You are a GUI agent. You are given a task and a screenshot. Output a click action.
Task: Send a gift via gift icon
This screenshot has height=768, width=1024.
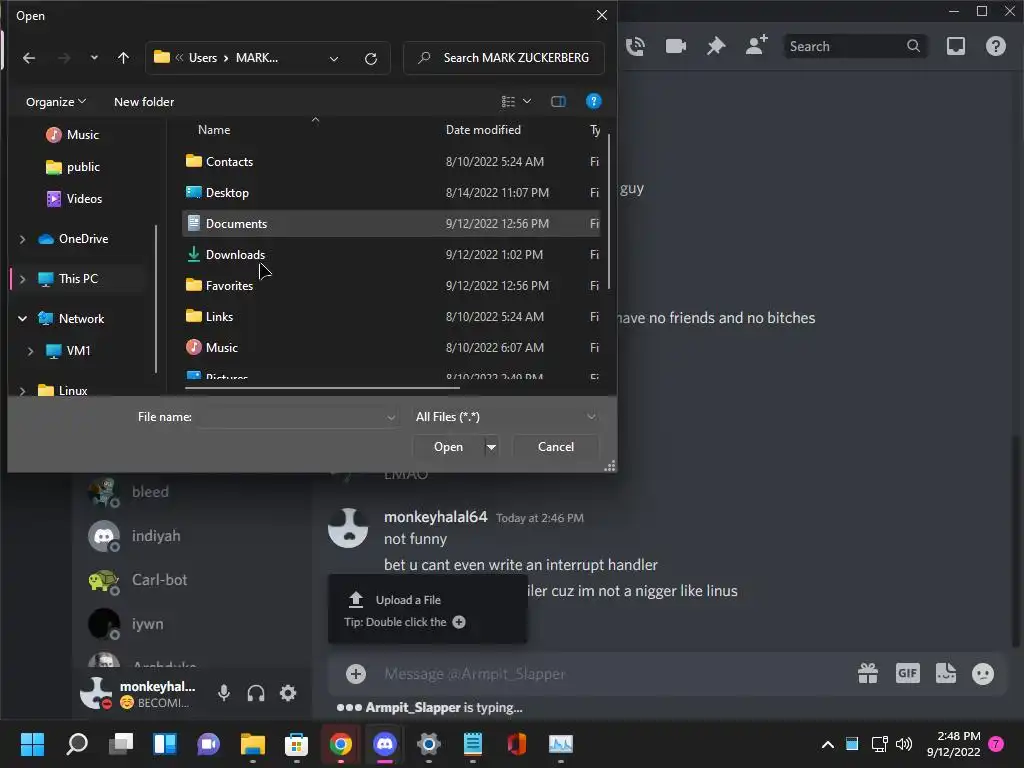[x=868, y=673]
